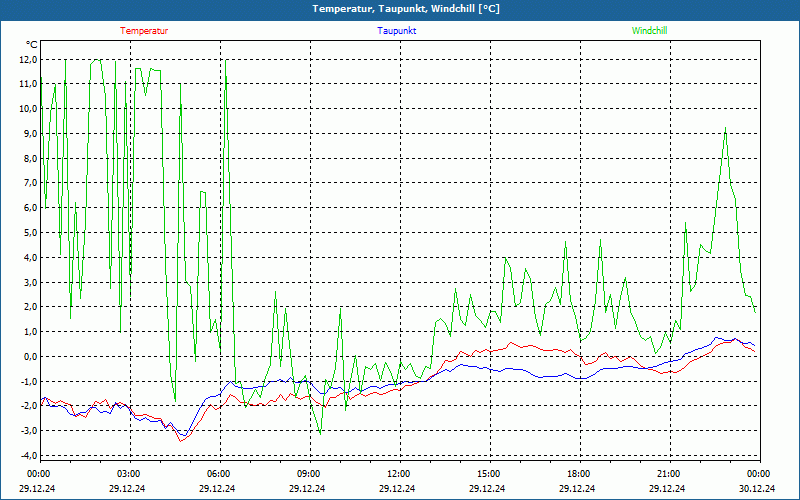This screenshot has height=500, width=800.
Task: Select the 15:00 time axis marker
Action: pyautogui.click(x=488, y=474)
